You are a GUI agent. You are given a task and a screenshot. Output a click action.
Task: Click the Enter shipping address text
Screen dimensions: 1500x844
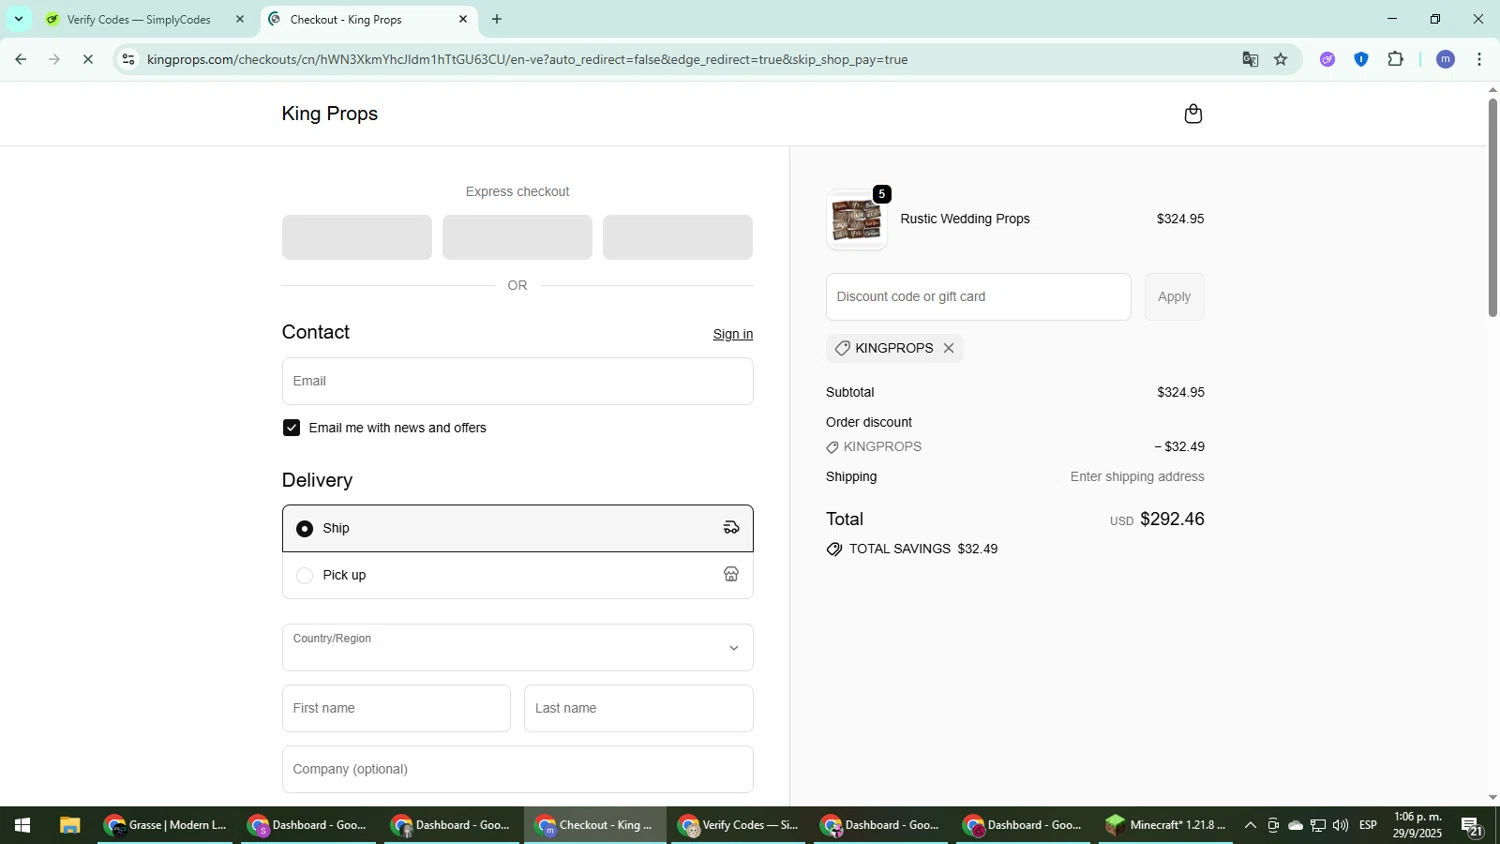(x=1137, y=477)
